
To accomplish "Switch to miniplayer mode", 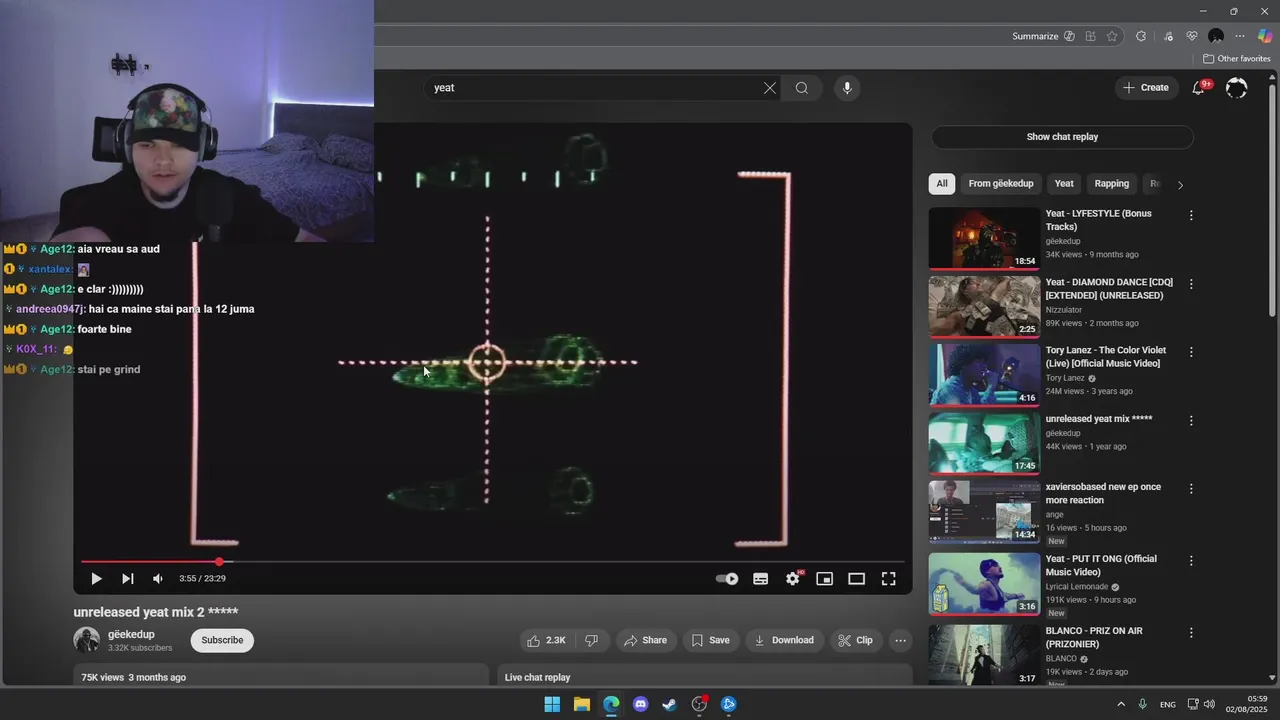I will (825, 578).
